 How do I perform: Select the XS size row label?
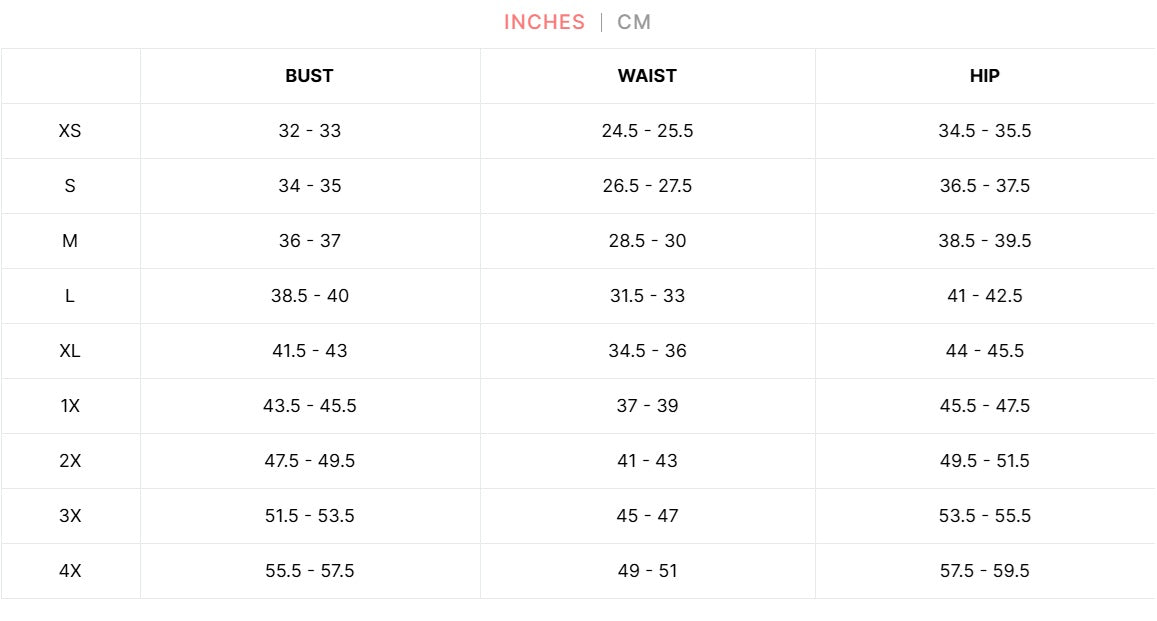tap(70, 131)
